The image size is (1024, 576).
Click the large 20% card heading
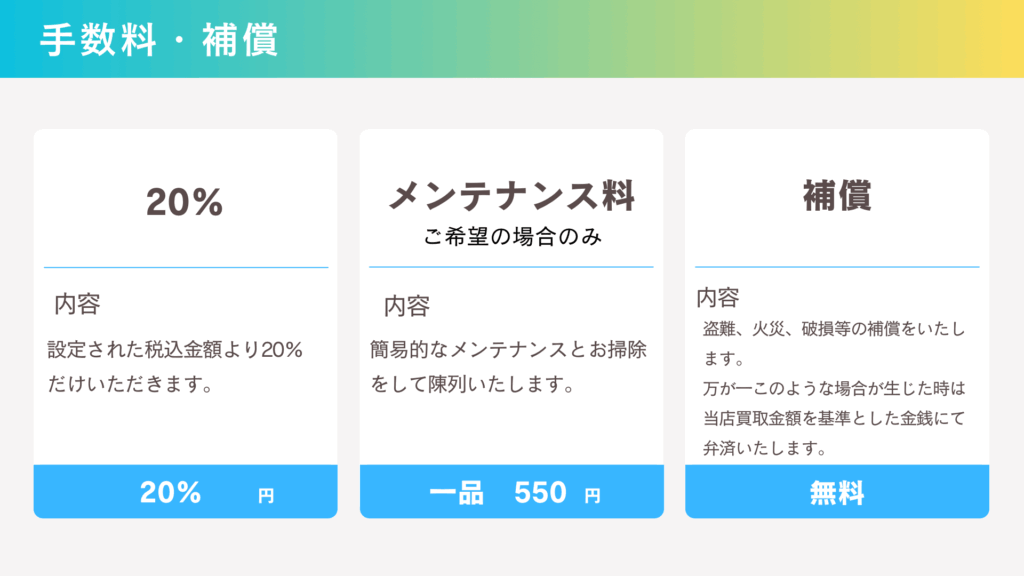pos(185,202)
